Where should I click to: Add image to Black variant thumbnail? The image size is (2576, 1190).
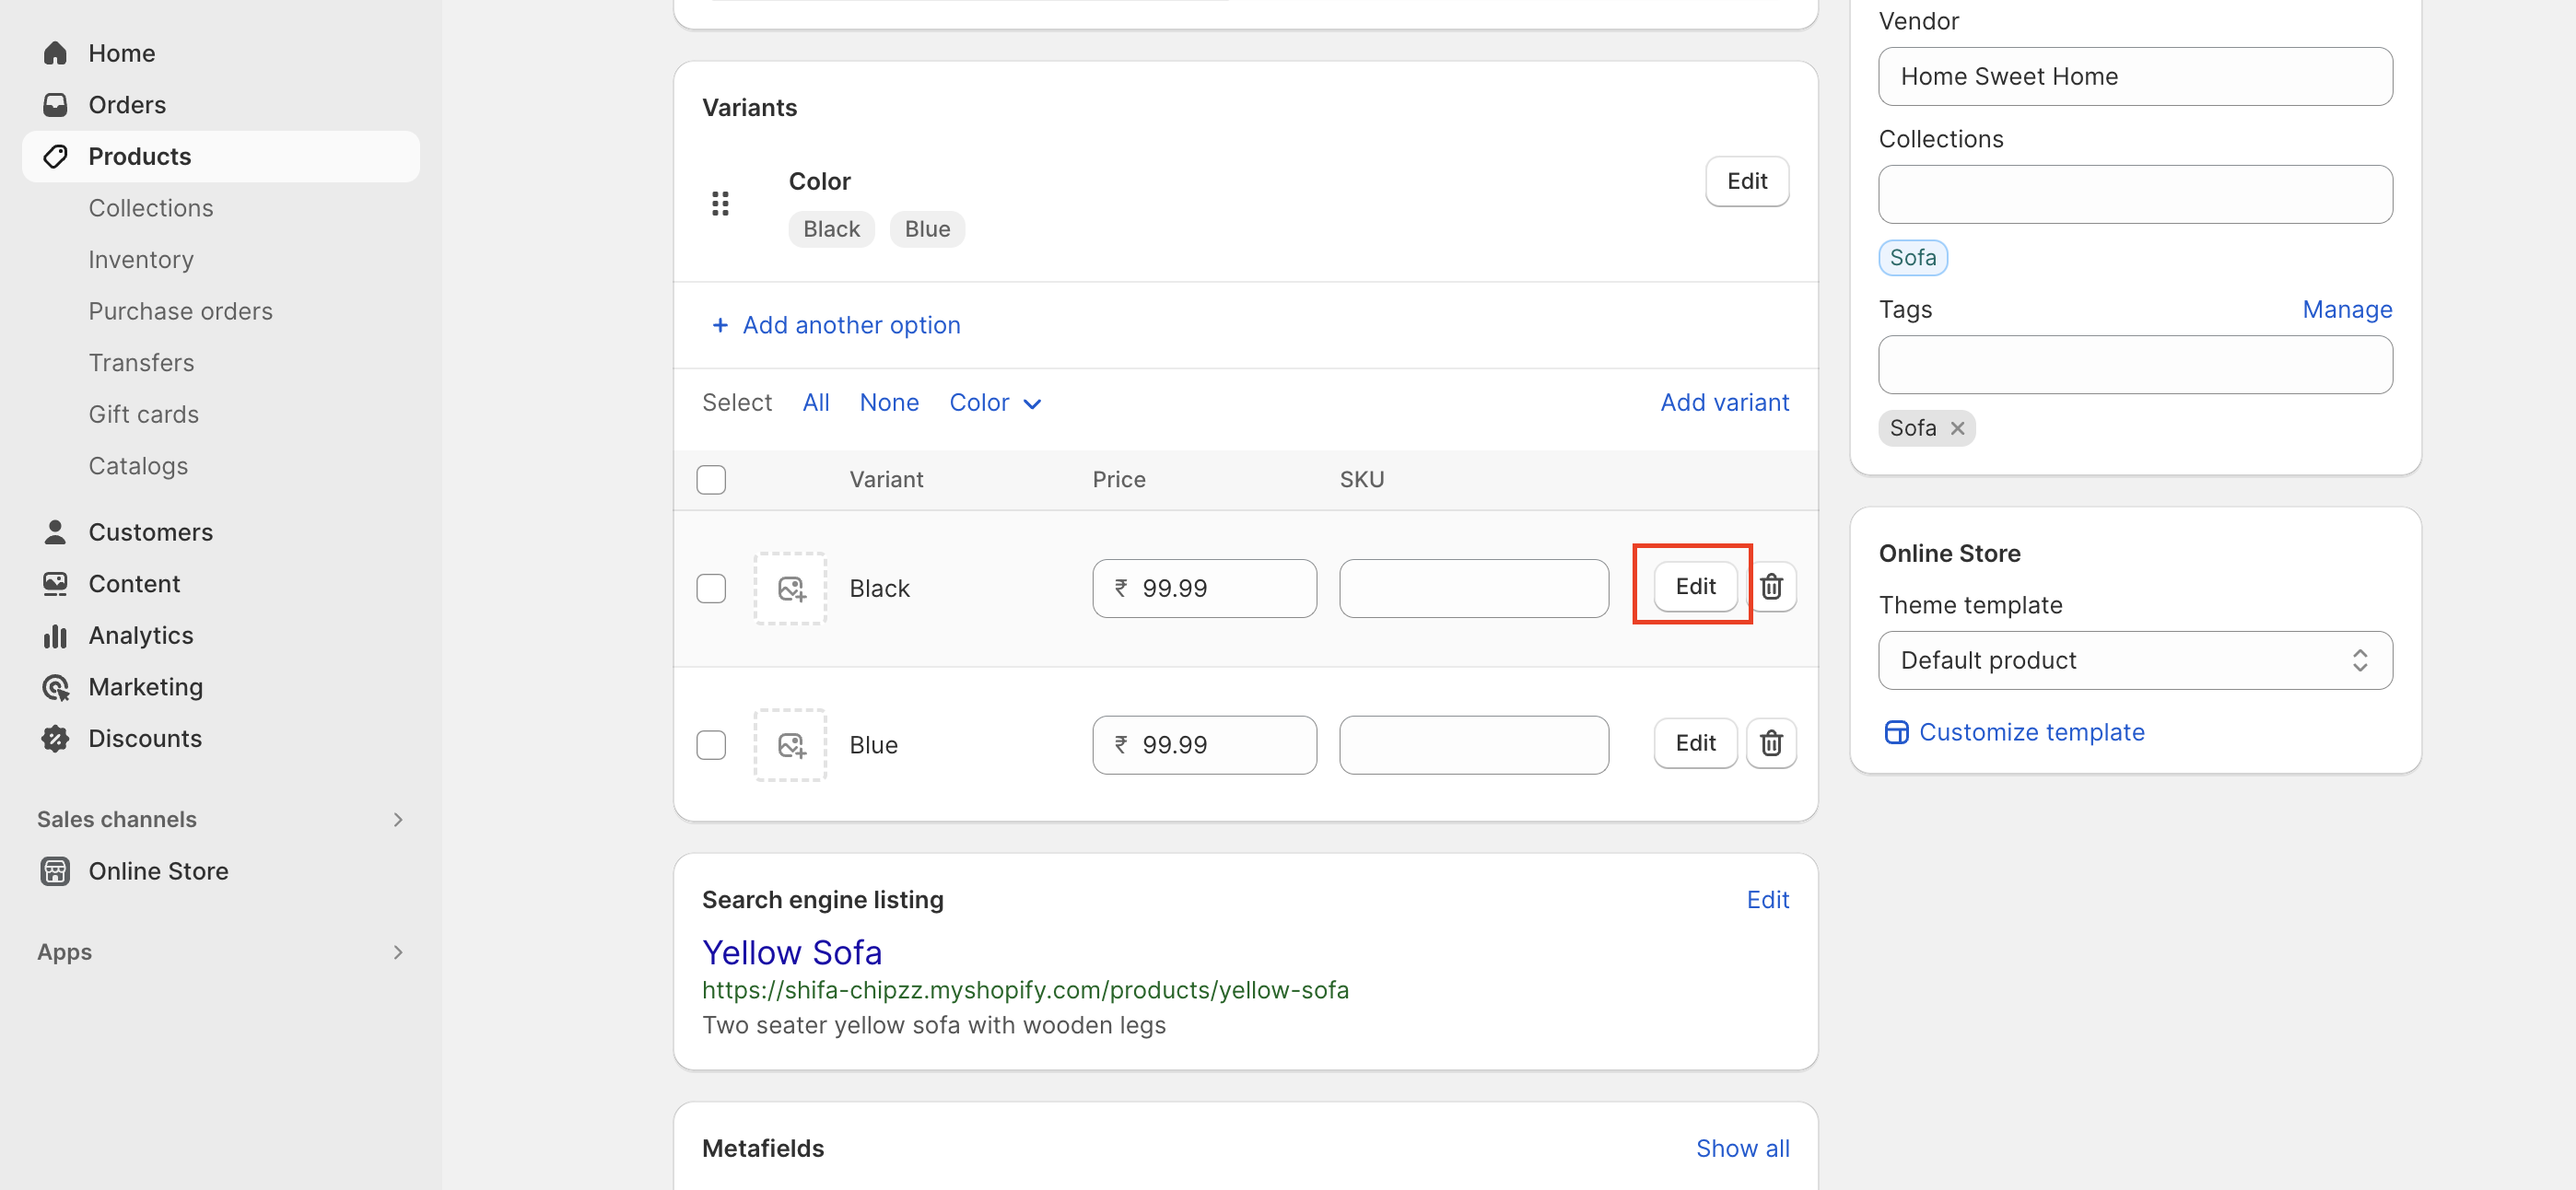pos(790,588)
